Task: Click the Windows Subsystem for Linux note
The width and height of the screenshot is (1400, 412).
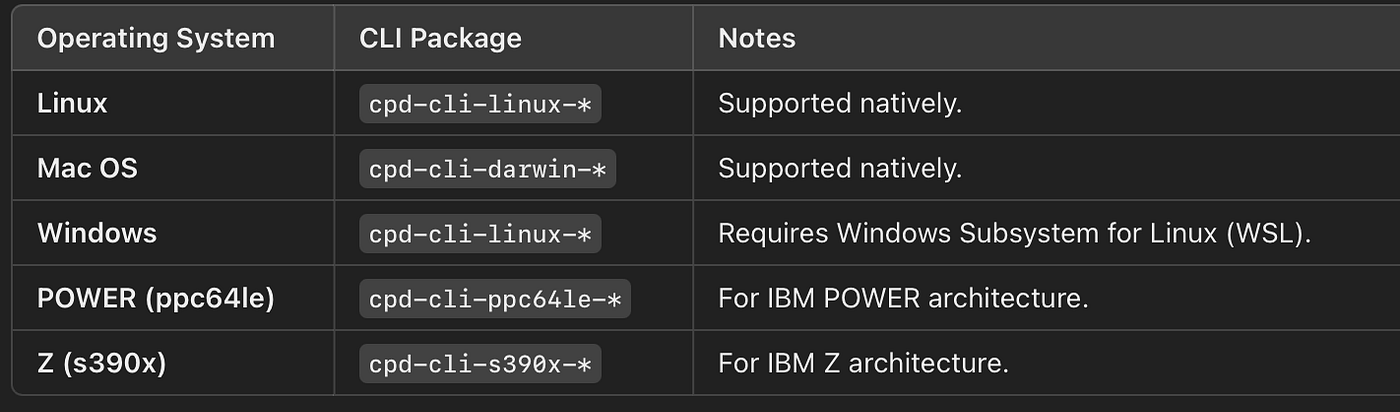Action: (x=1014, y=233)
